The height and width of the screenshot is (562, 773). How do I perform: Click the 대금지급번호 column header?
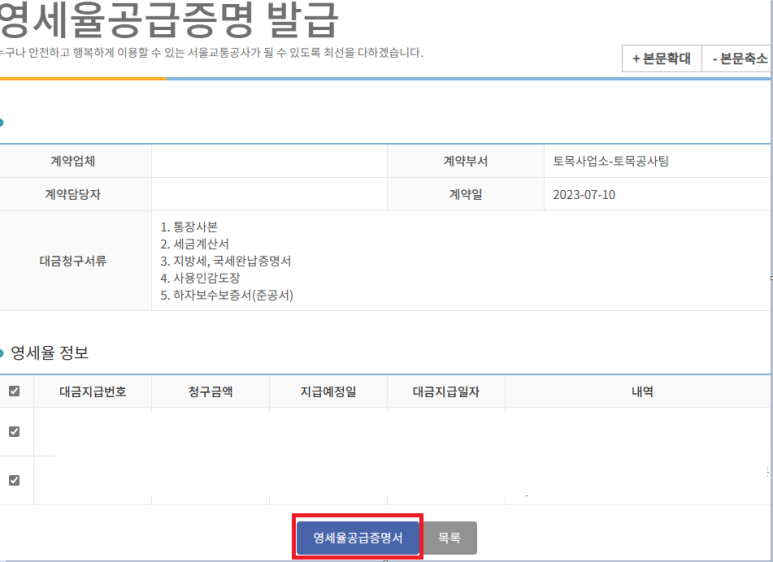click(93, 392)
